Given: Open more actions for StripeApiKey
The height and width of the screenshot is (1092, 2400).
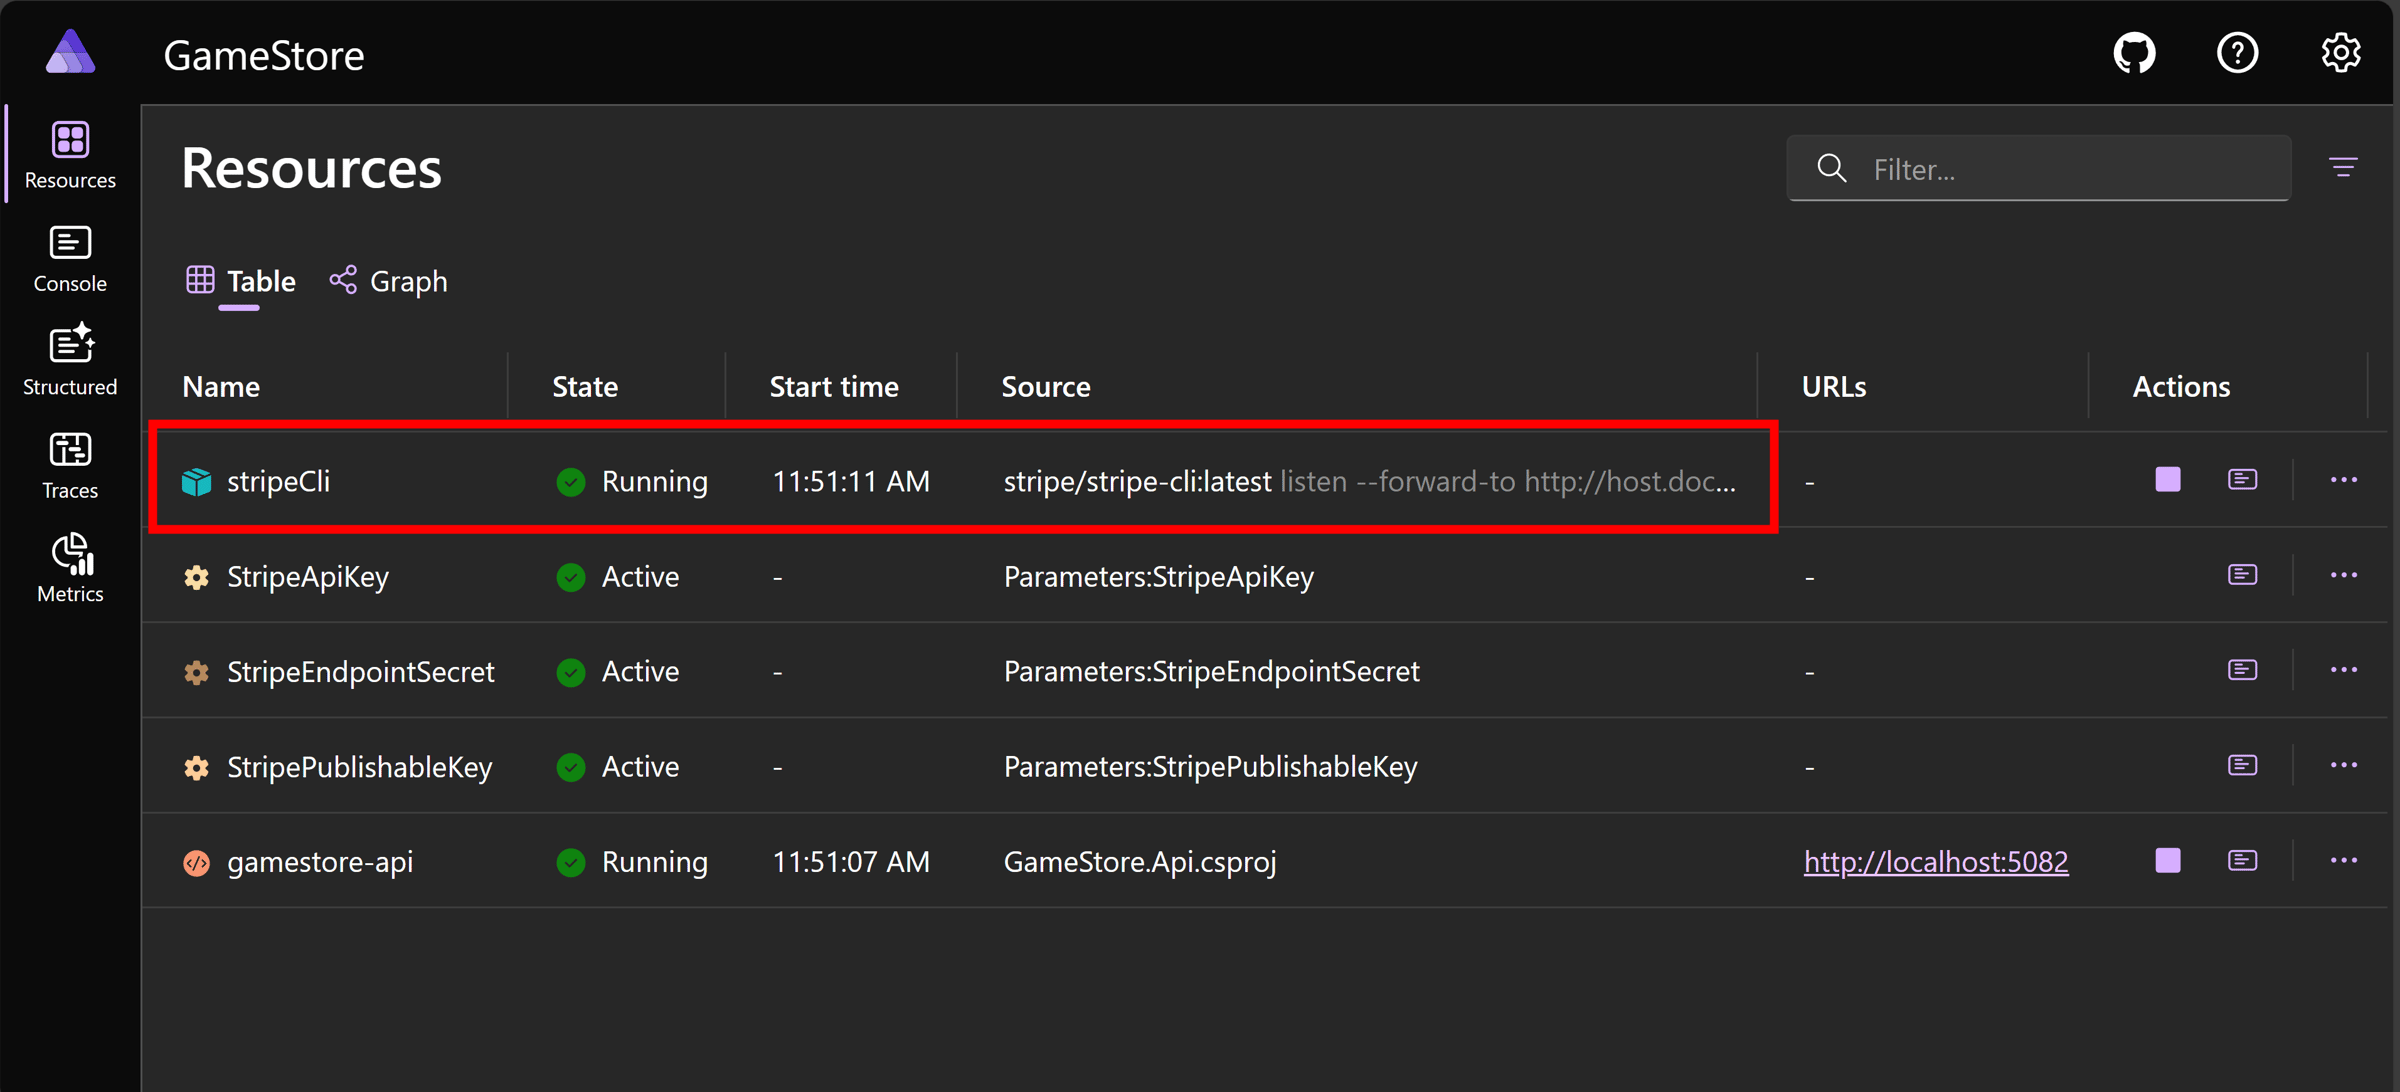Looking at the screenshot, I should point(2343,575).
